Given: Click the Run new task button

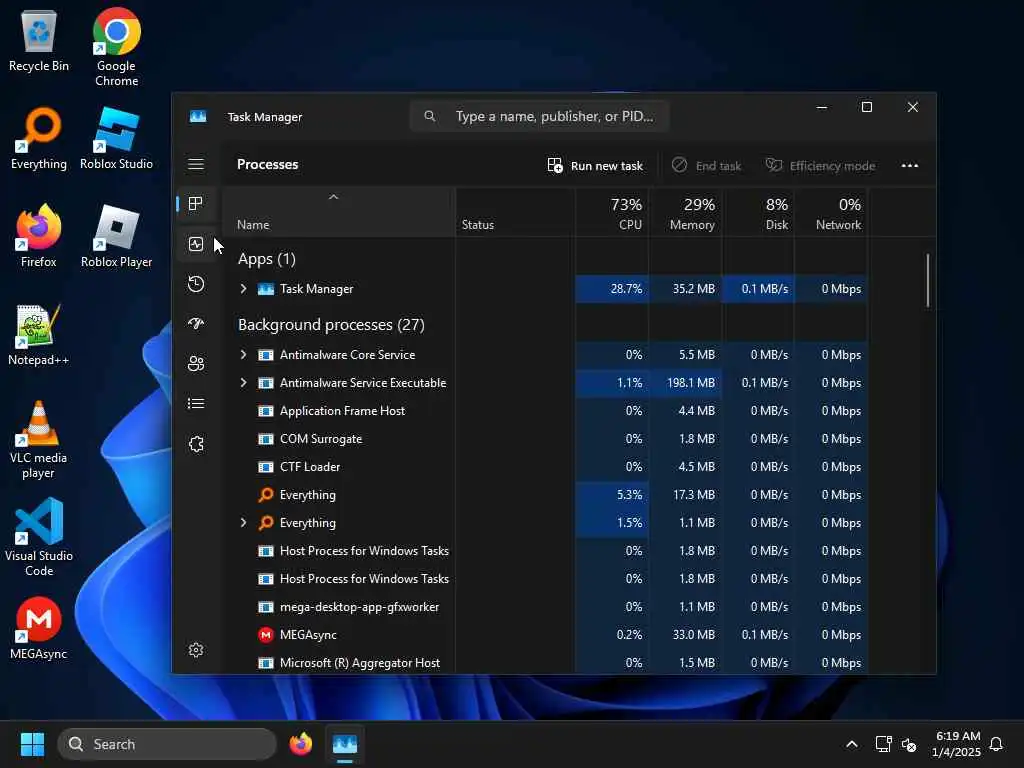Looking at the screenshot, I should pyautogui.click(x=595, y=166).
